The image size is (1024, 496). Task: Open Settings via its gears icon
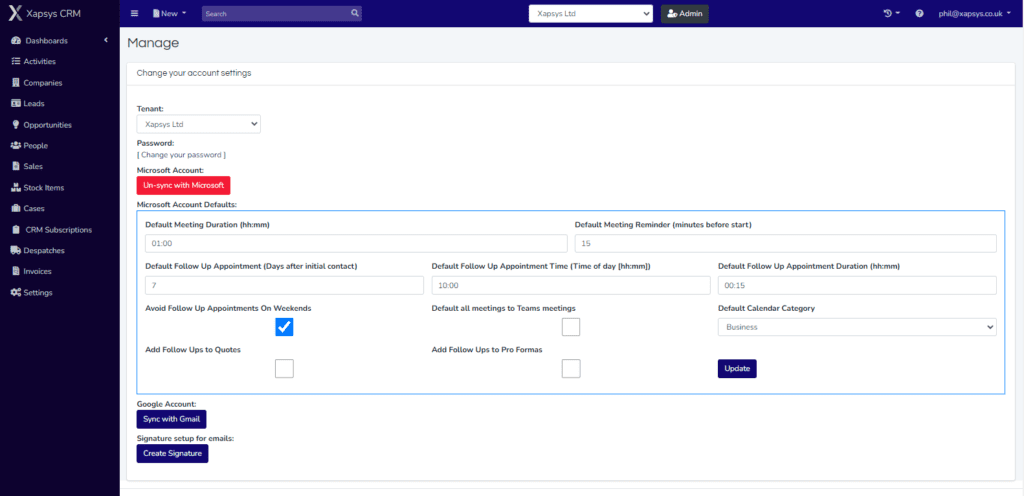point(15,292)
